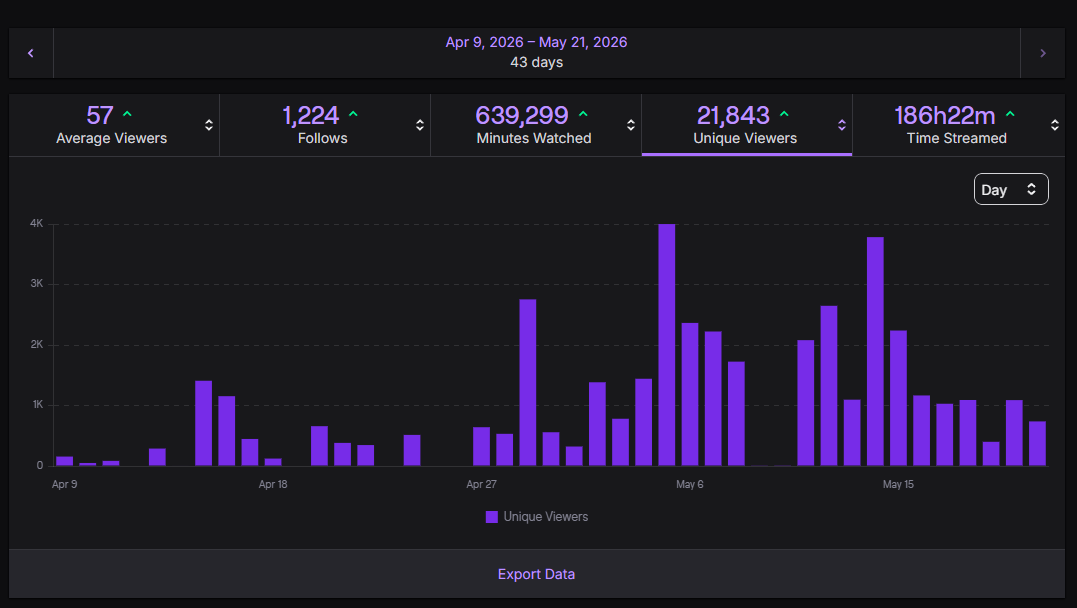Click the 21,843 unique viewers value
The width and height of the screenshot is (1077, 608).
(733, 115)
